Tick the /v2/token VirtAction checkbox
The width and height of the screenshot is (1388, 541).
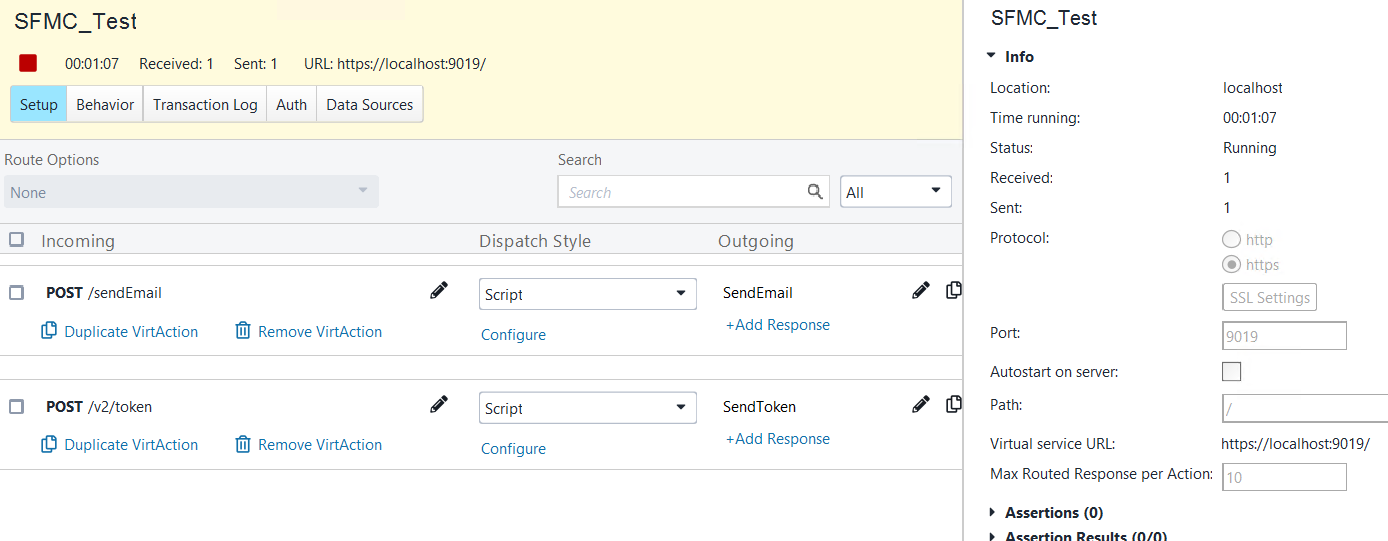click(16, 407)
